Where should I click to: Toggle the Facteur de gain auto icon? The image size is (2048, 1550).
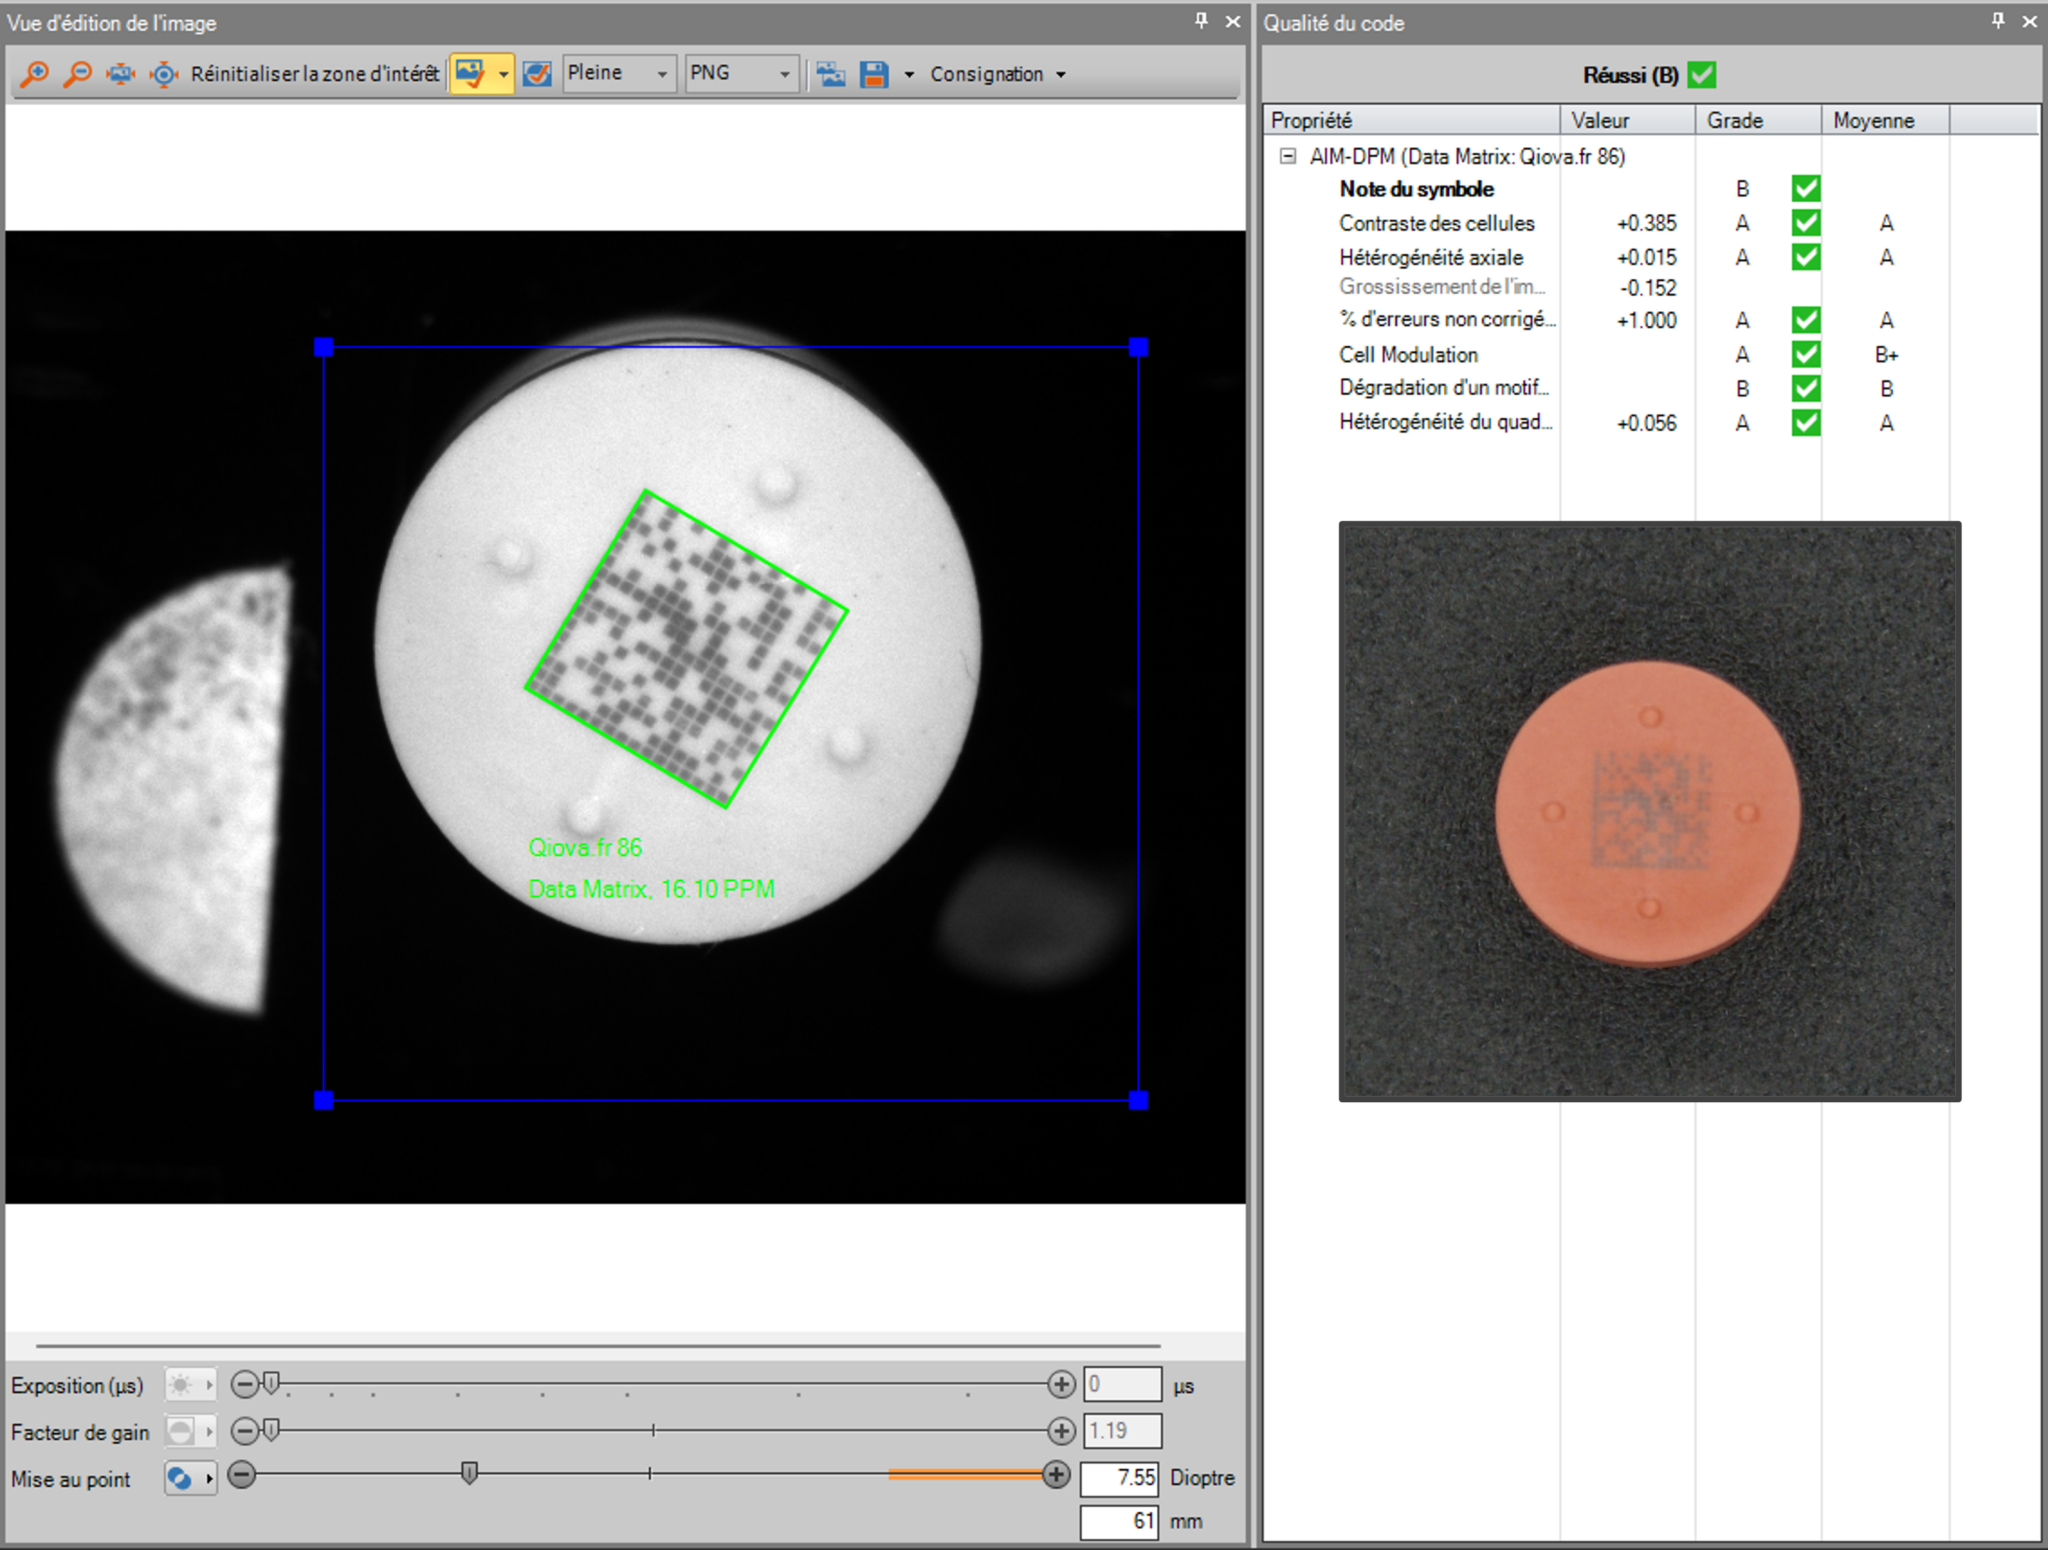coord(190,1431)
